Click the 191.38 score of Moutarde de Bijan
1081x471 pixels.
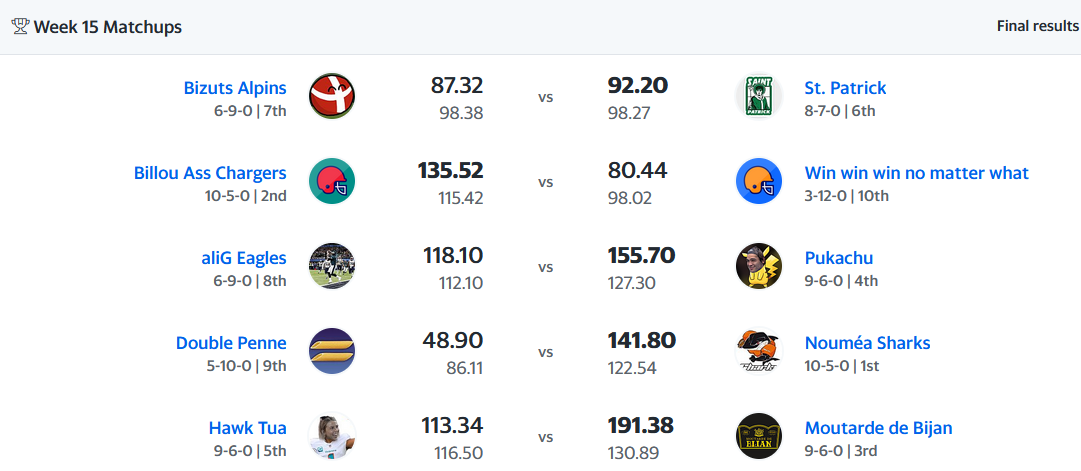pos(640,425)
